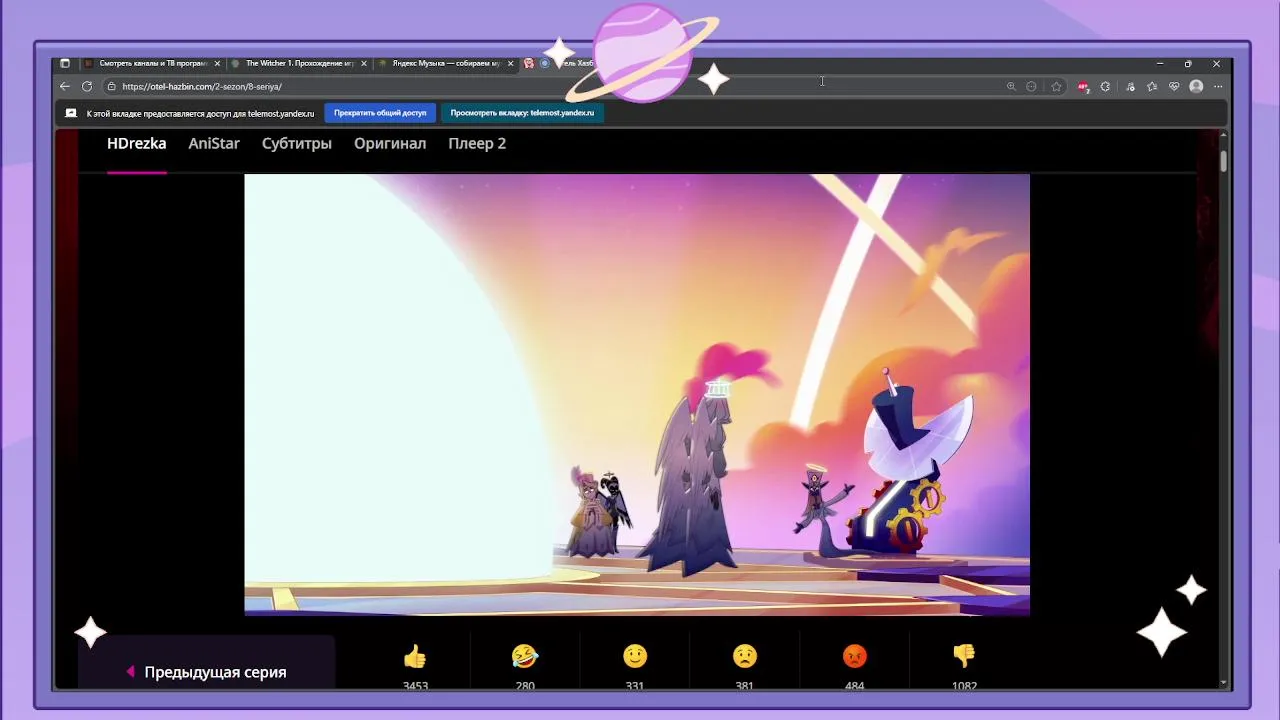Open the red AdBlock extension icon

pos(1083,87)
